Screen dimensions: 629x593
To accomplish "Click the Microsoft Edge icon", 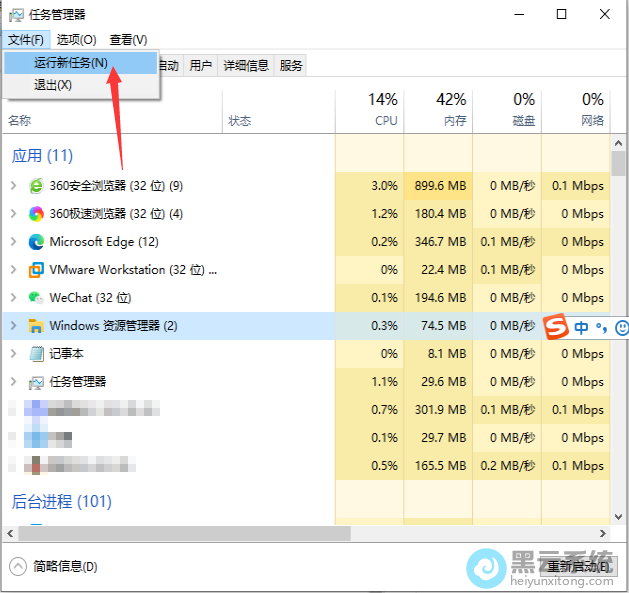I will pos(36,242).
